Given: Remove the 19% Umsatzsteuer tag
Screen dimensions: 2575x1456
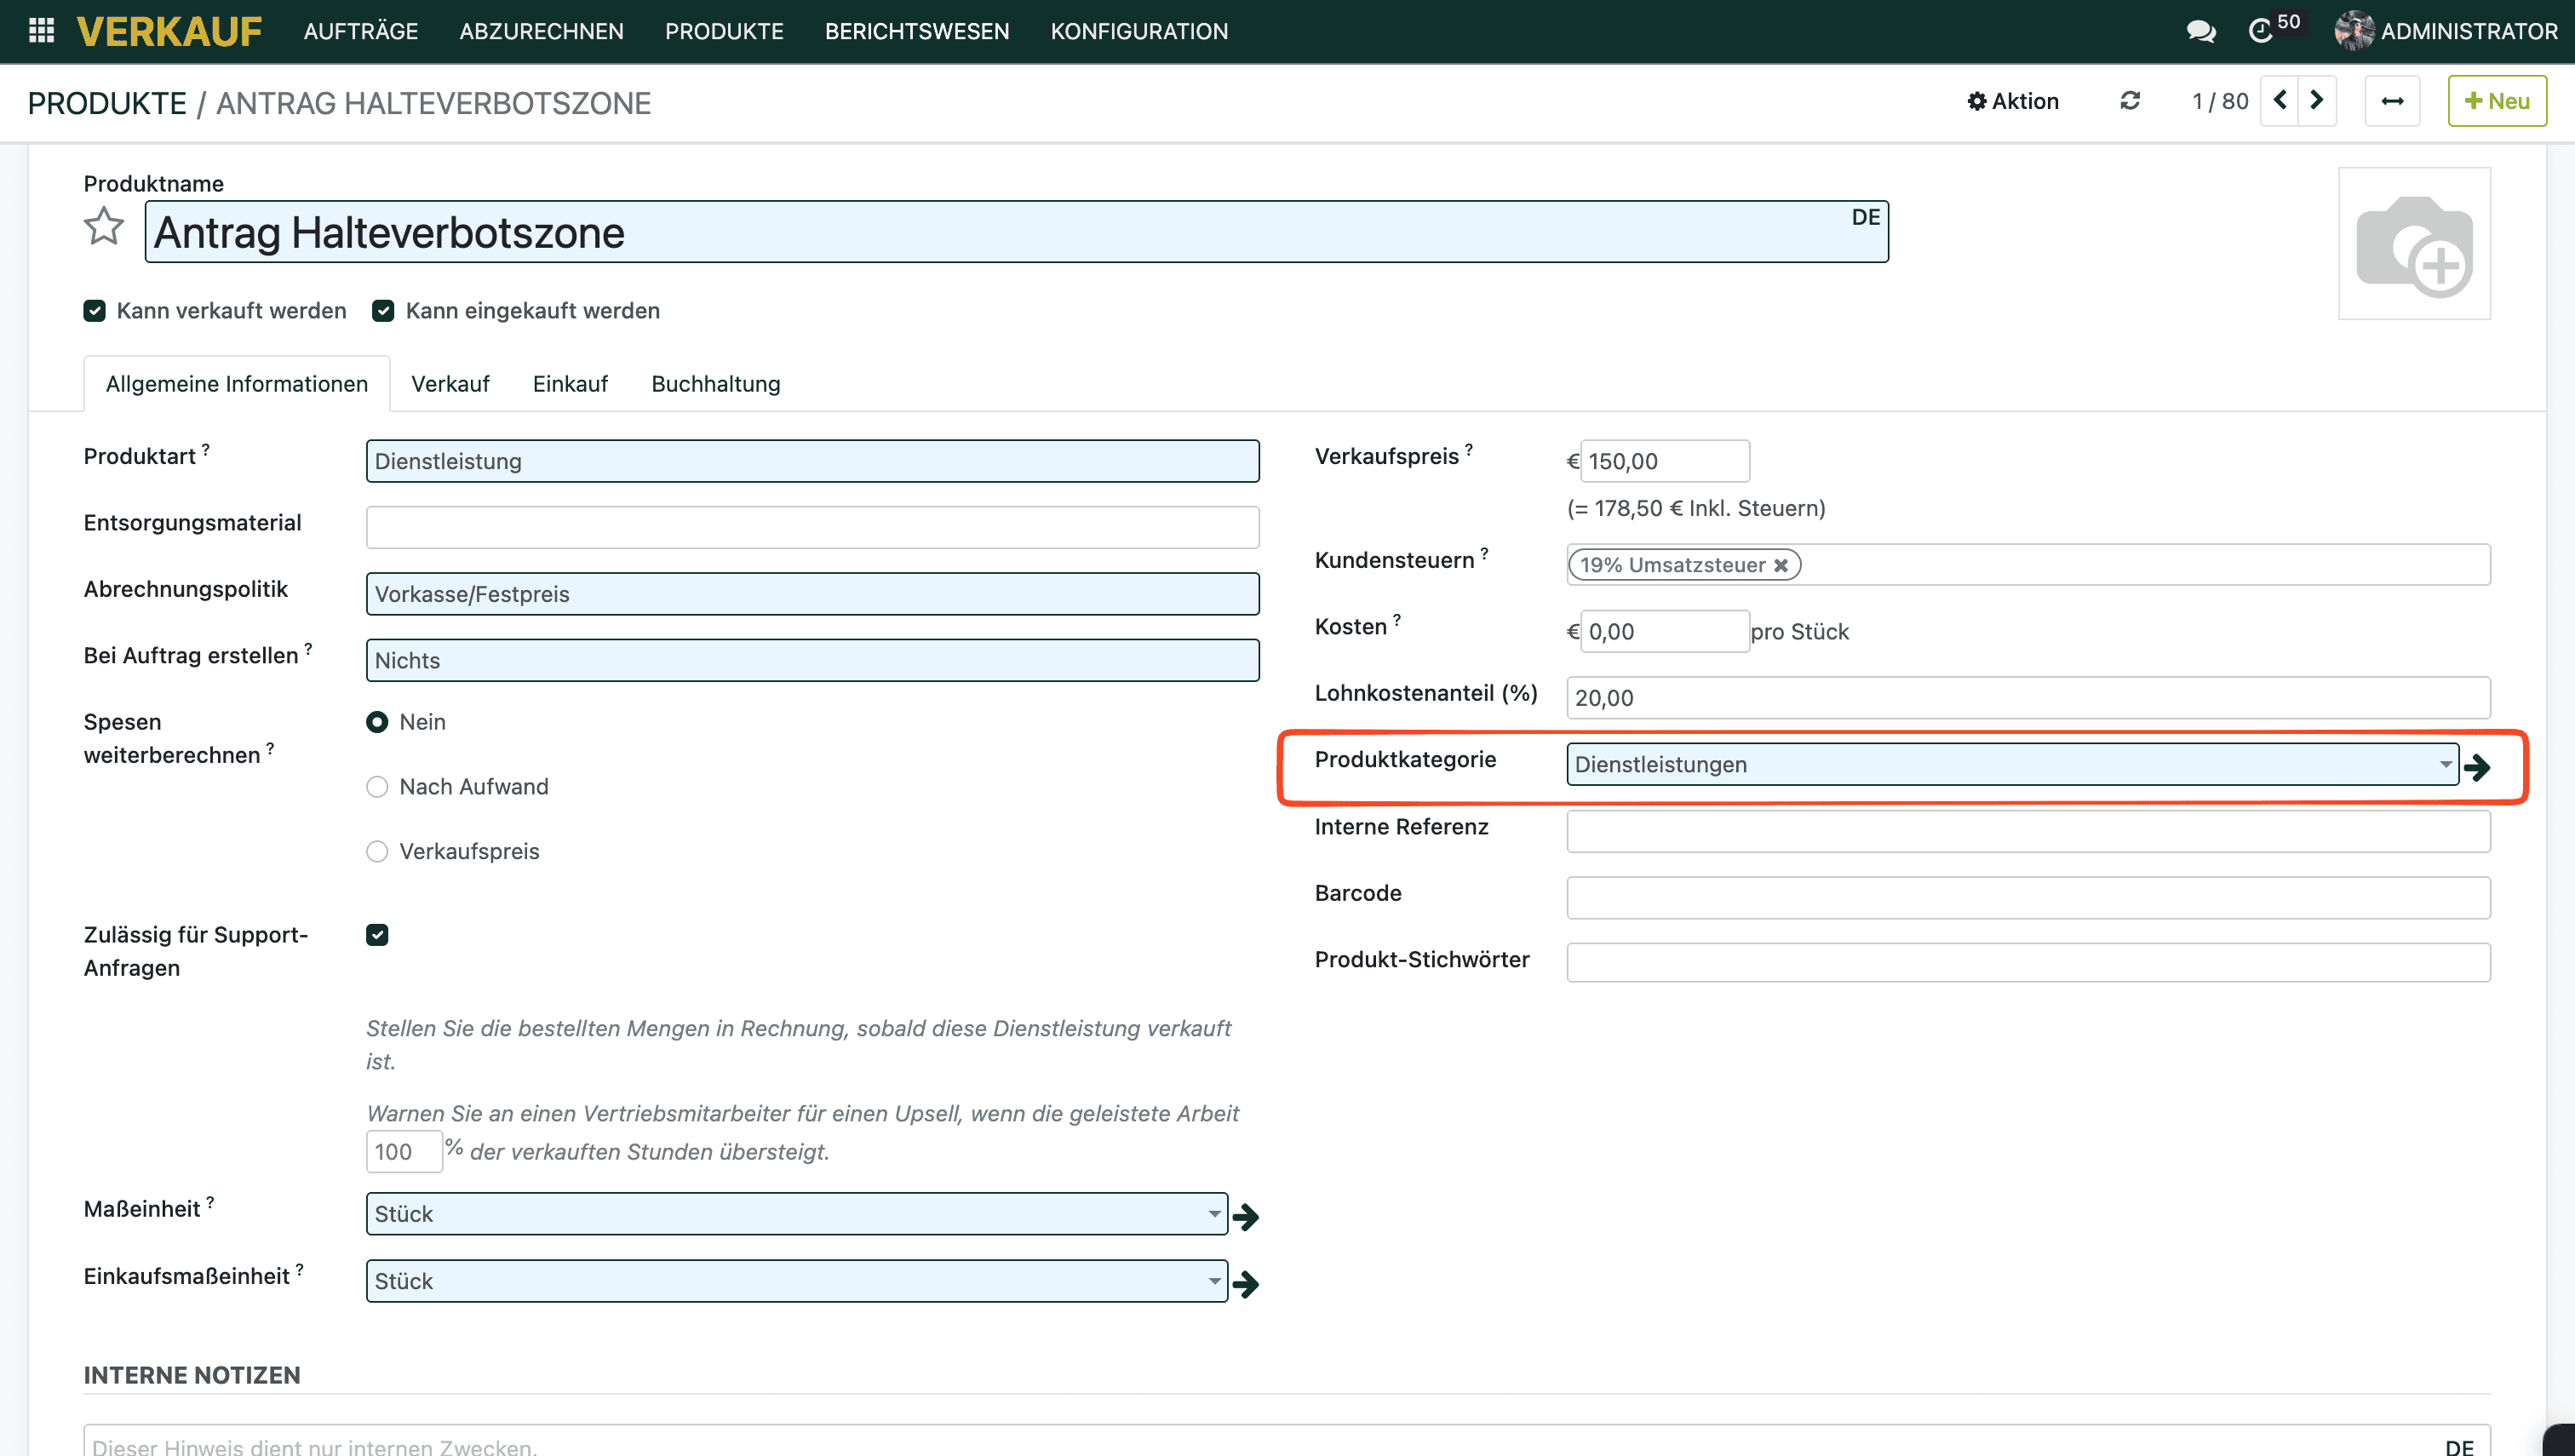Looking at the screenshot, I should click(x=1781, y=565).
